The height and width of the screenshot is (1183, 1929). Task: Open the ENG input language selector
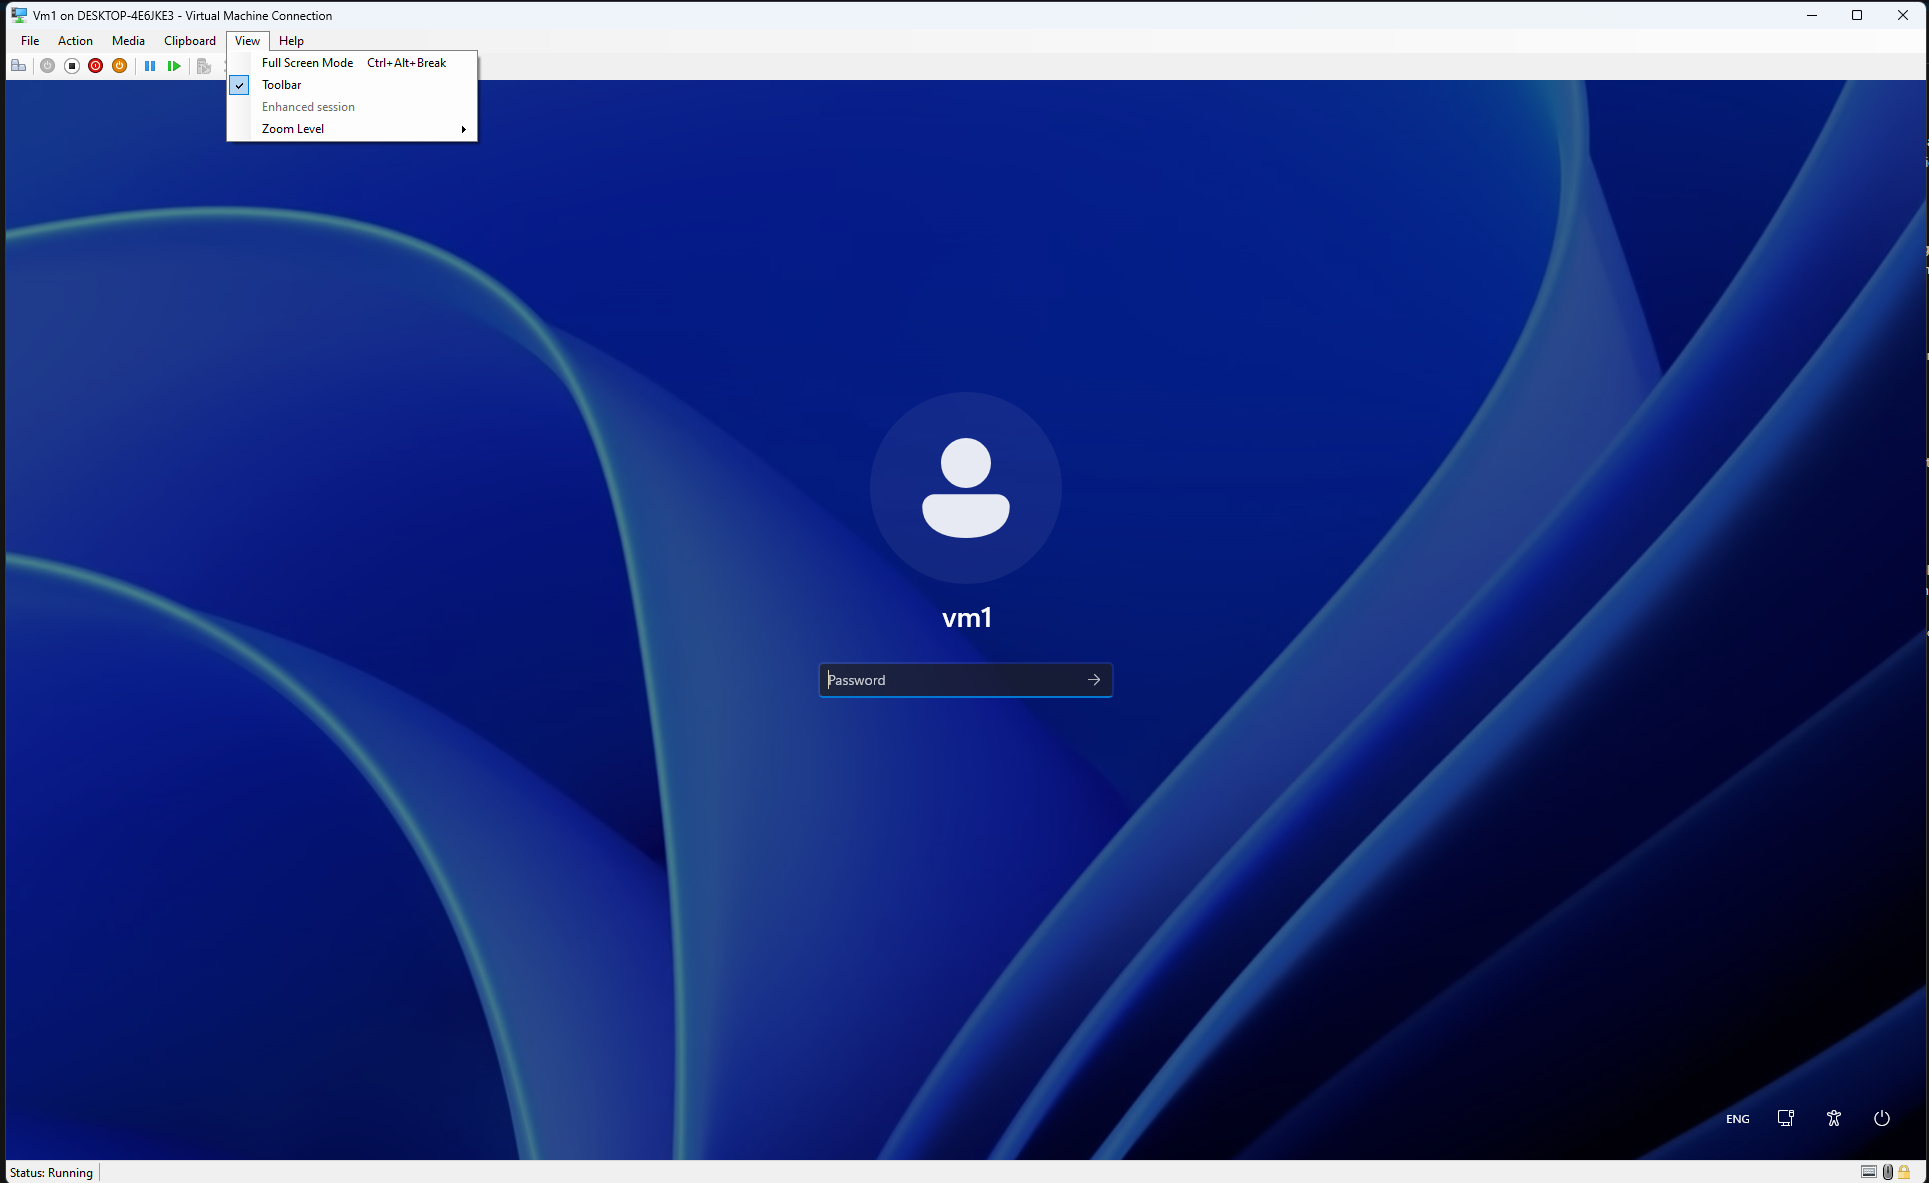coord(1737,1119)
